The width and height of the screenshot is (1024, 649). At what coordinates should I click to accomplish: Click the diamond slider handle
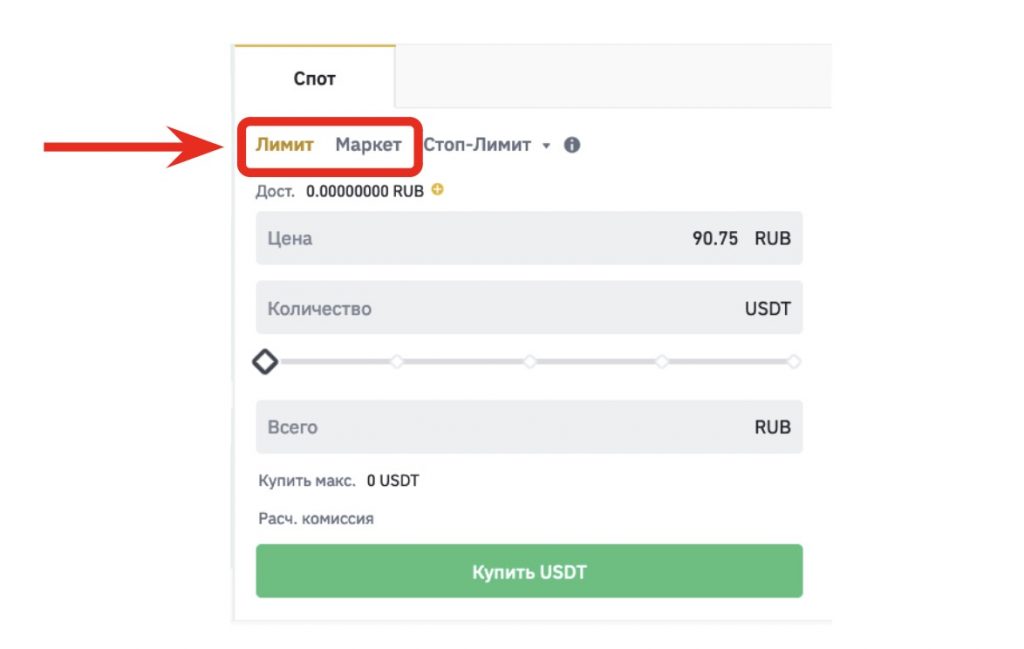point(265,361)
